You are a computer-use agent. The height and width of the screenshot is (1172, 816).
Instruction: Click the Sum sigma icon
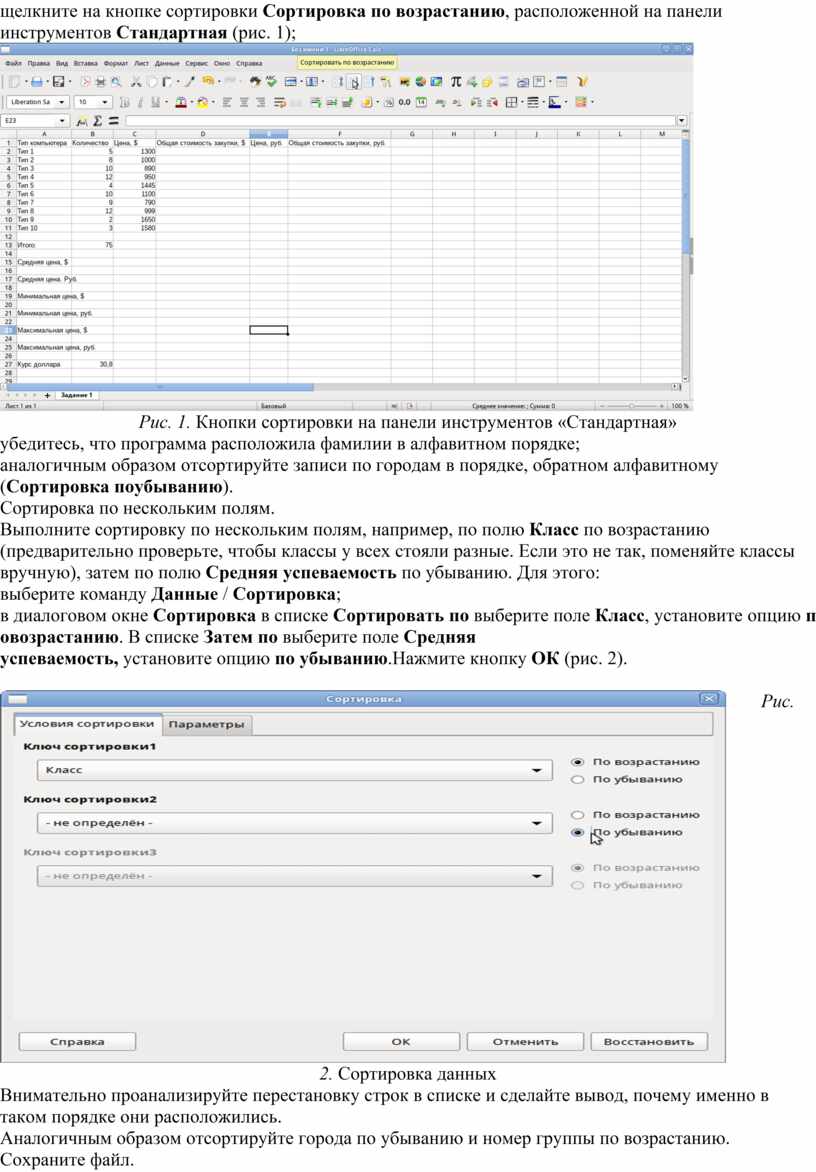point(97,120)
